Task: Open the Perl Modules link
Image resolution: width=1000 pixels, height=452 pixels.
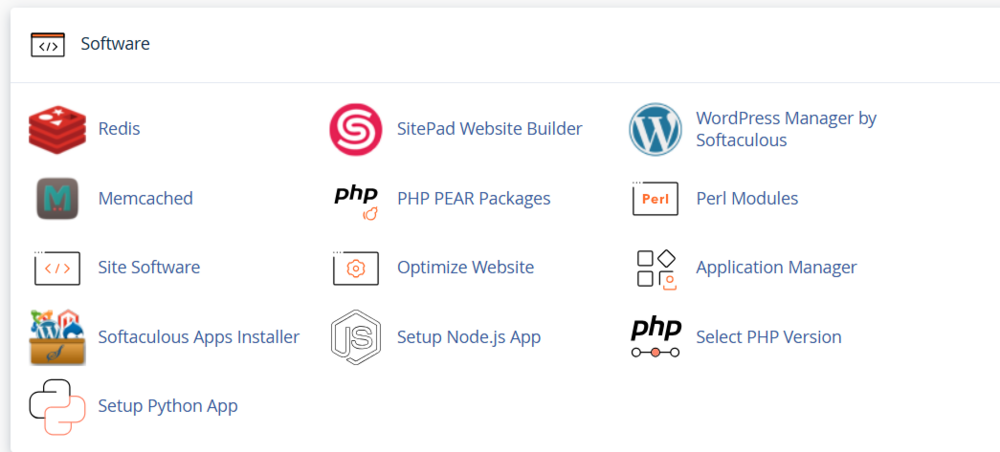Action: coord(747,198)
